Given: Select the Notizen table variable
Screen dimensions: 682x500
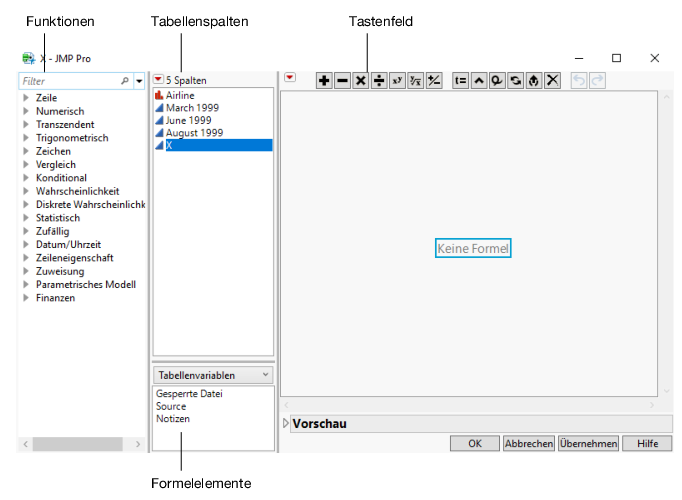Looking at the screenshot, I should click(173, 419).
